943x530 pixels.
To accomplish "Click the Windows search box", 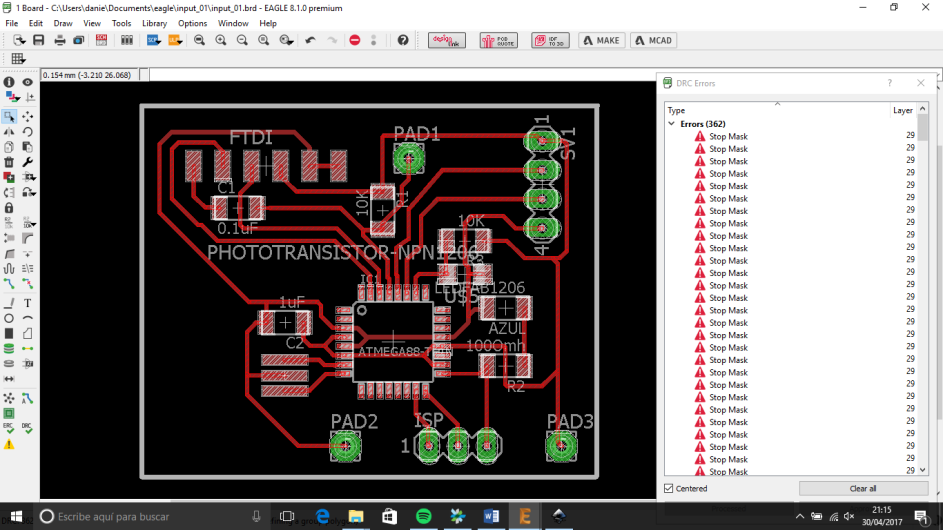I will (150, 516).
